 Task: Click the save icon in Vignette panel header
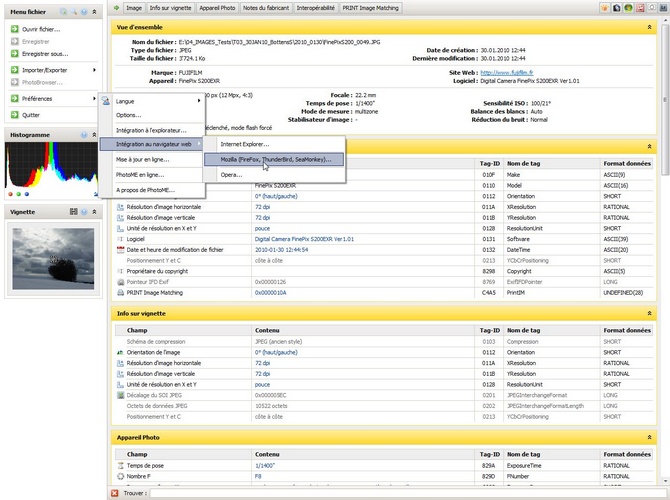pos(72,213)
